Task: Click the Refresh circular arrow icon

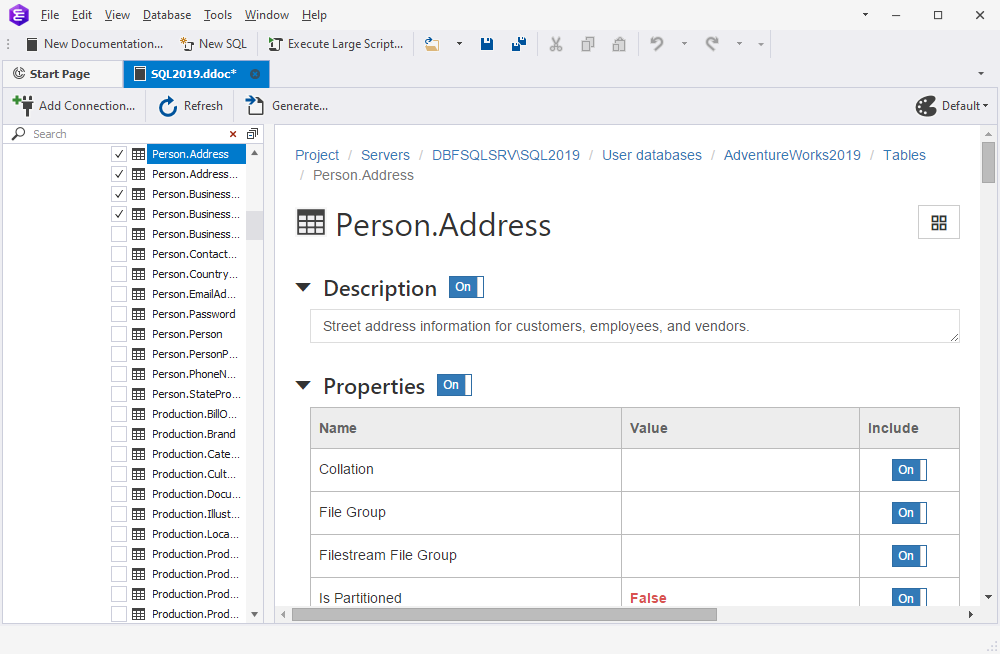Action: (168, 107)
